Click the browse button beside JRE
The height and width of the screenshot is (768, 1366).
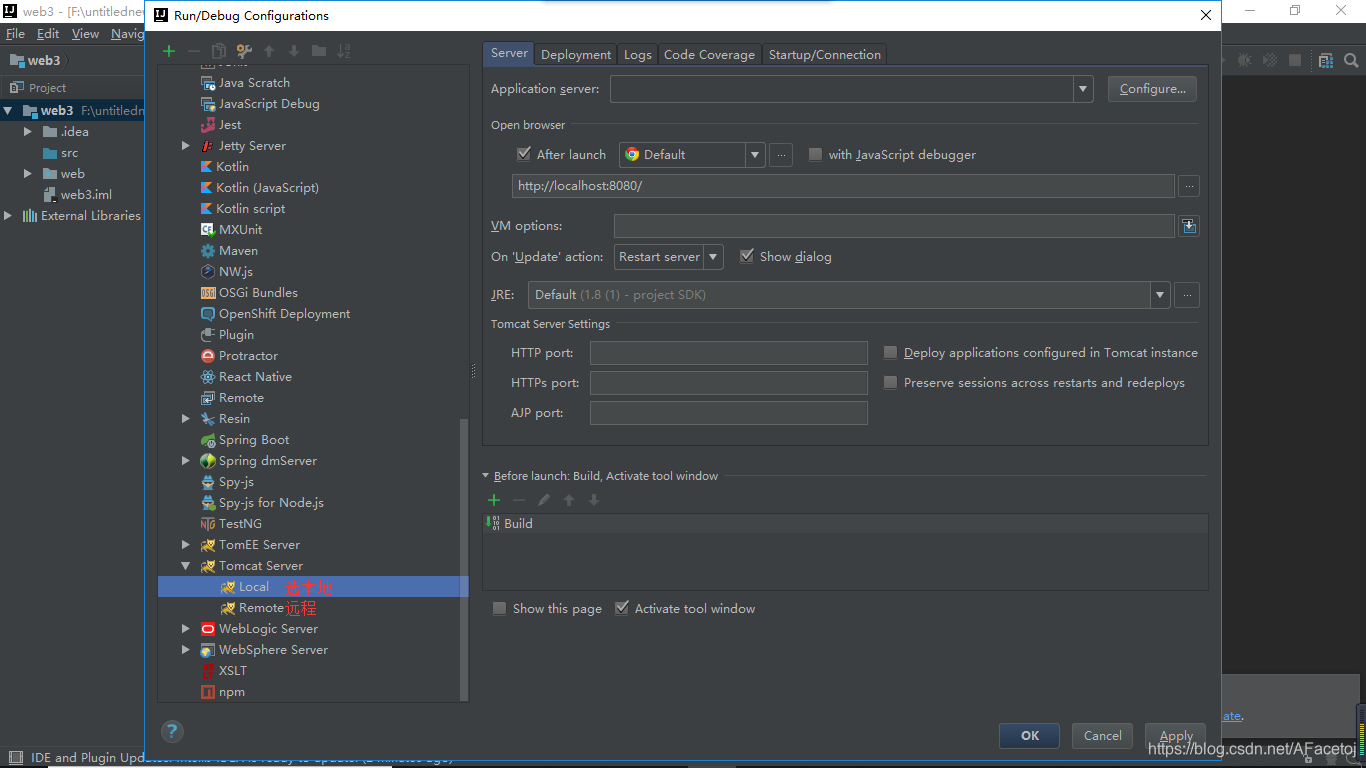[1187, 295]
